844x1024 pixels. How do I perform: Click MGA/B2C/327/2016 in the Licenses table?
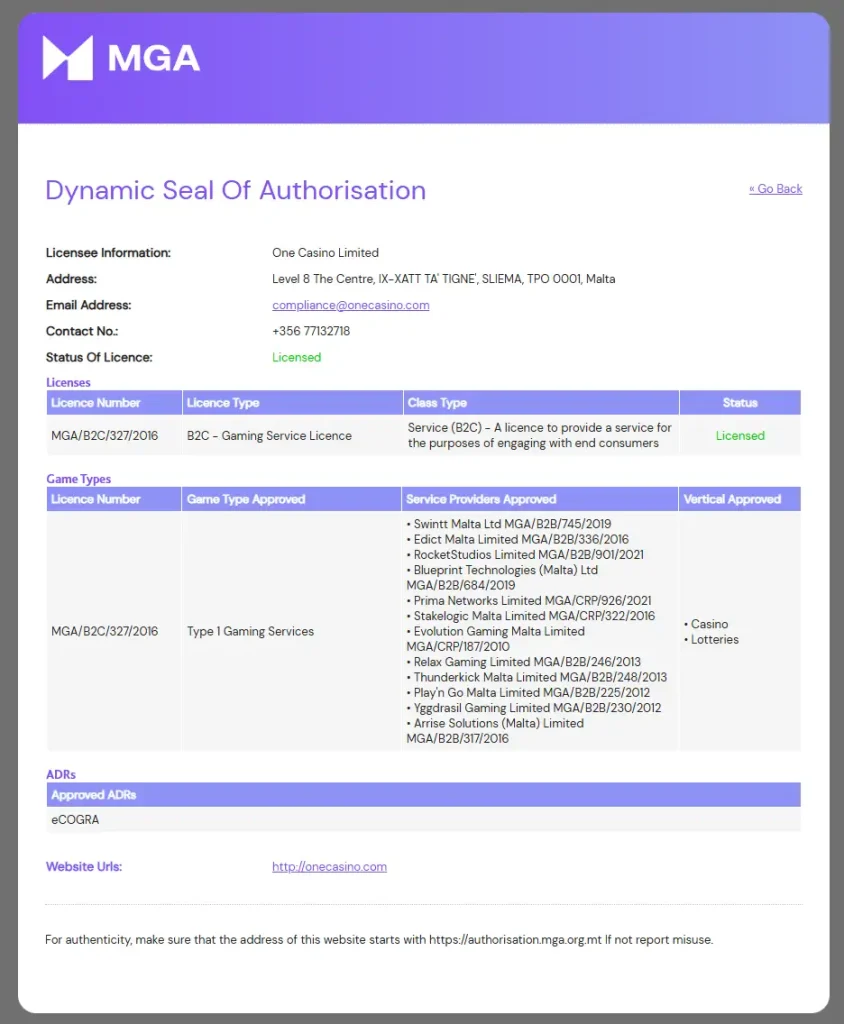pos(105,436)
